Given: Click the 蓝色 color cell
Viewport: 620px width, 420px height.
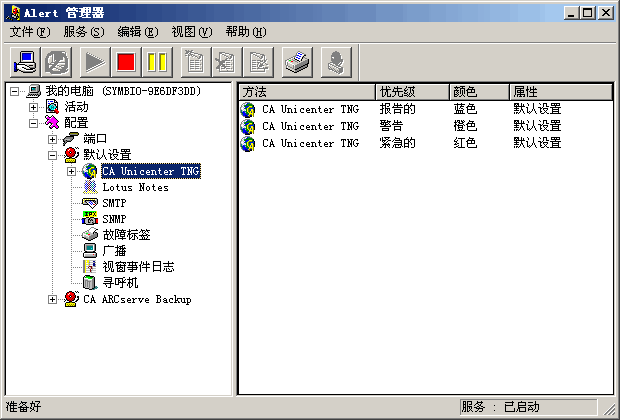Looking at the screenshot, I should click(465, 109).
